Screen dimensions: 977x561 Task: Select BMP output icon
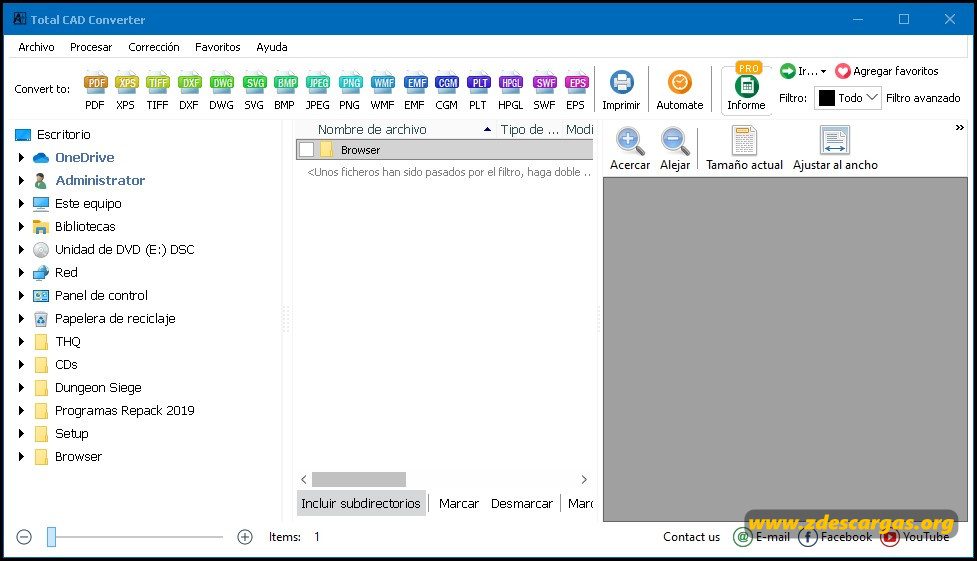[285, 91]
